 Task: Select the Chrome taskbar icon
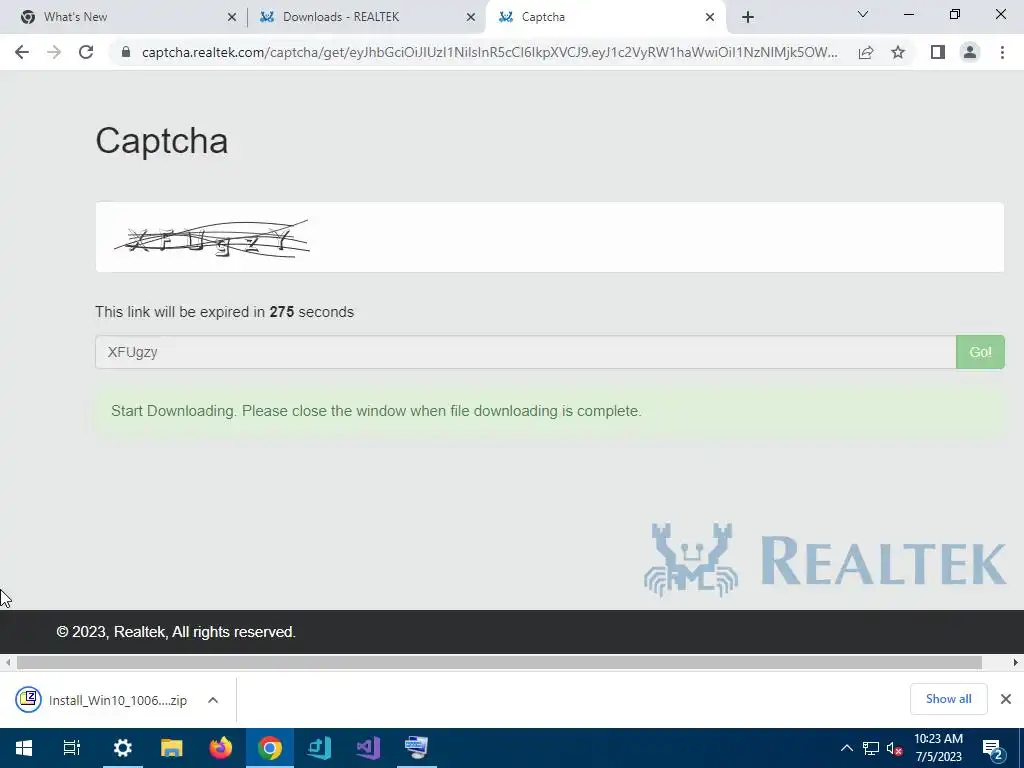coord(270,747)
